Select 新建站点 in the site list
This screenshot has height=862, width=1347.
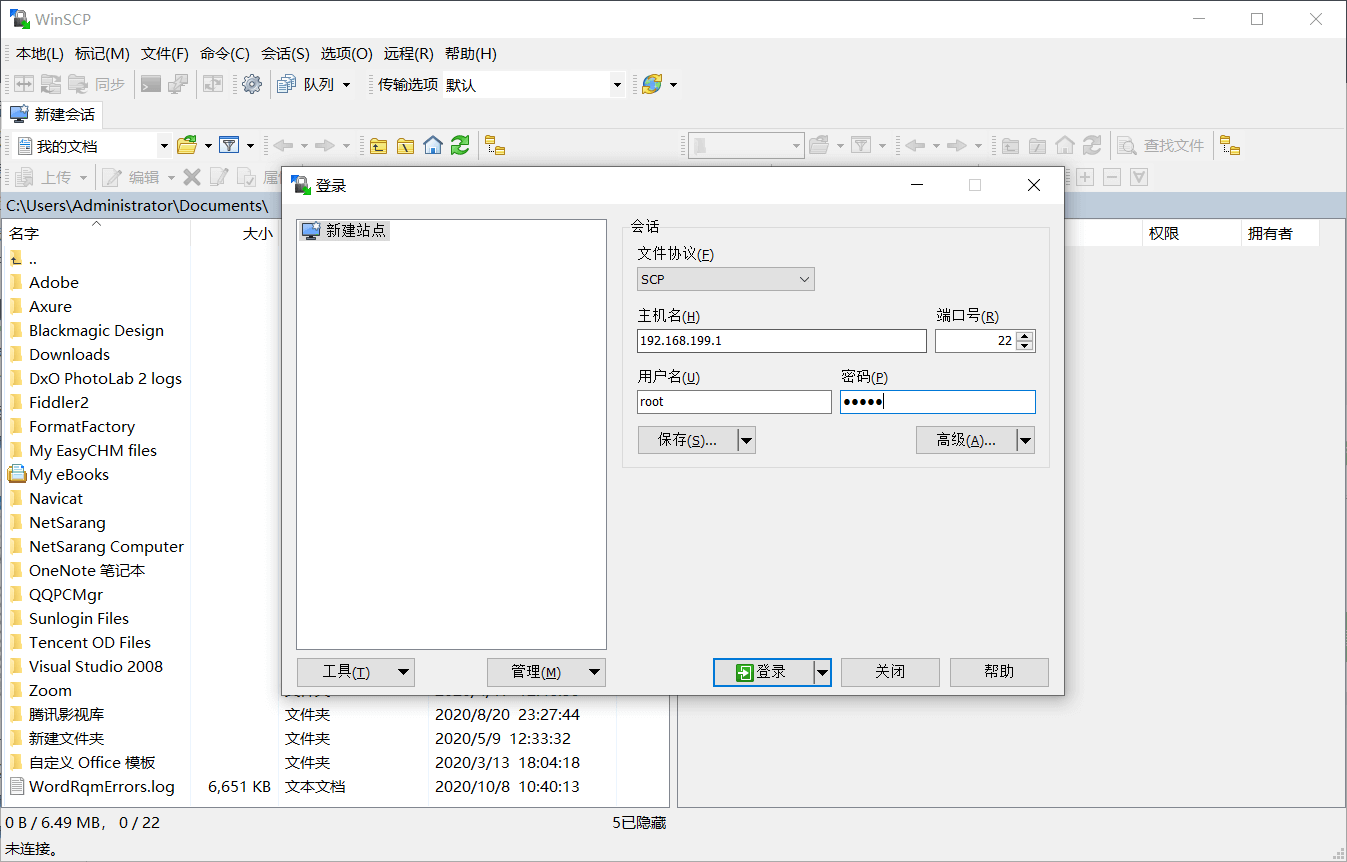[x=345, y=231]
